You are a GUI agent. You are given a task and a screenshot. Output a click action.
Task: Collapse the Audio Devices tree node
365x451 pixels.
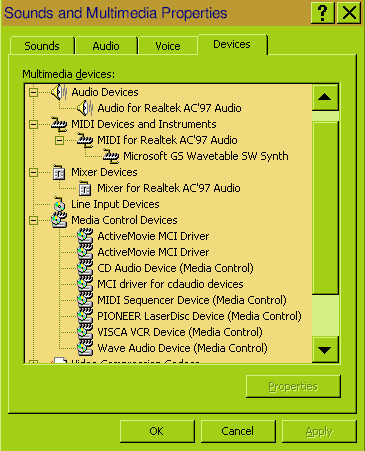(33, 92)
